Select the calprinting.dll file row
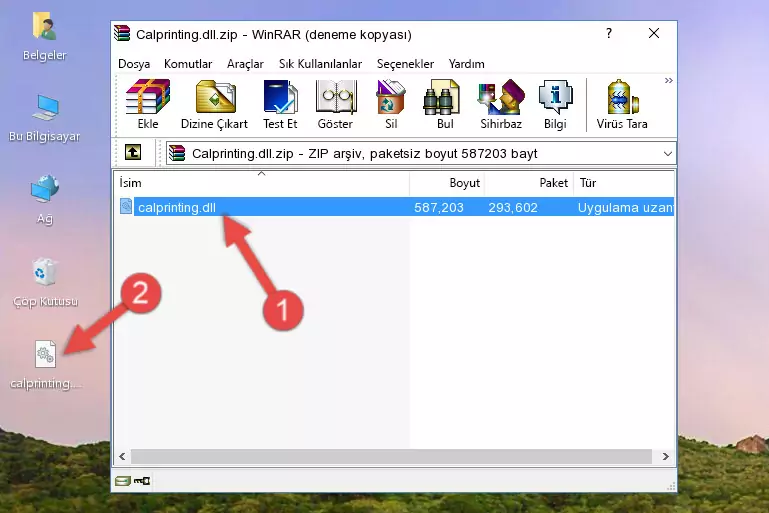Image resolution: width=769 pixels, height=513 pixels. (x=395, y=207)
